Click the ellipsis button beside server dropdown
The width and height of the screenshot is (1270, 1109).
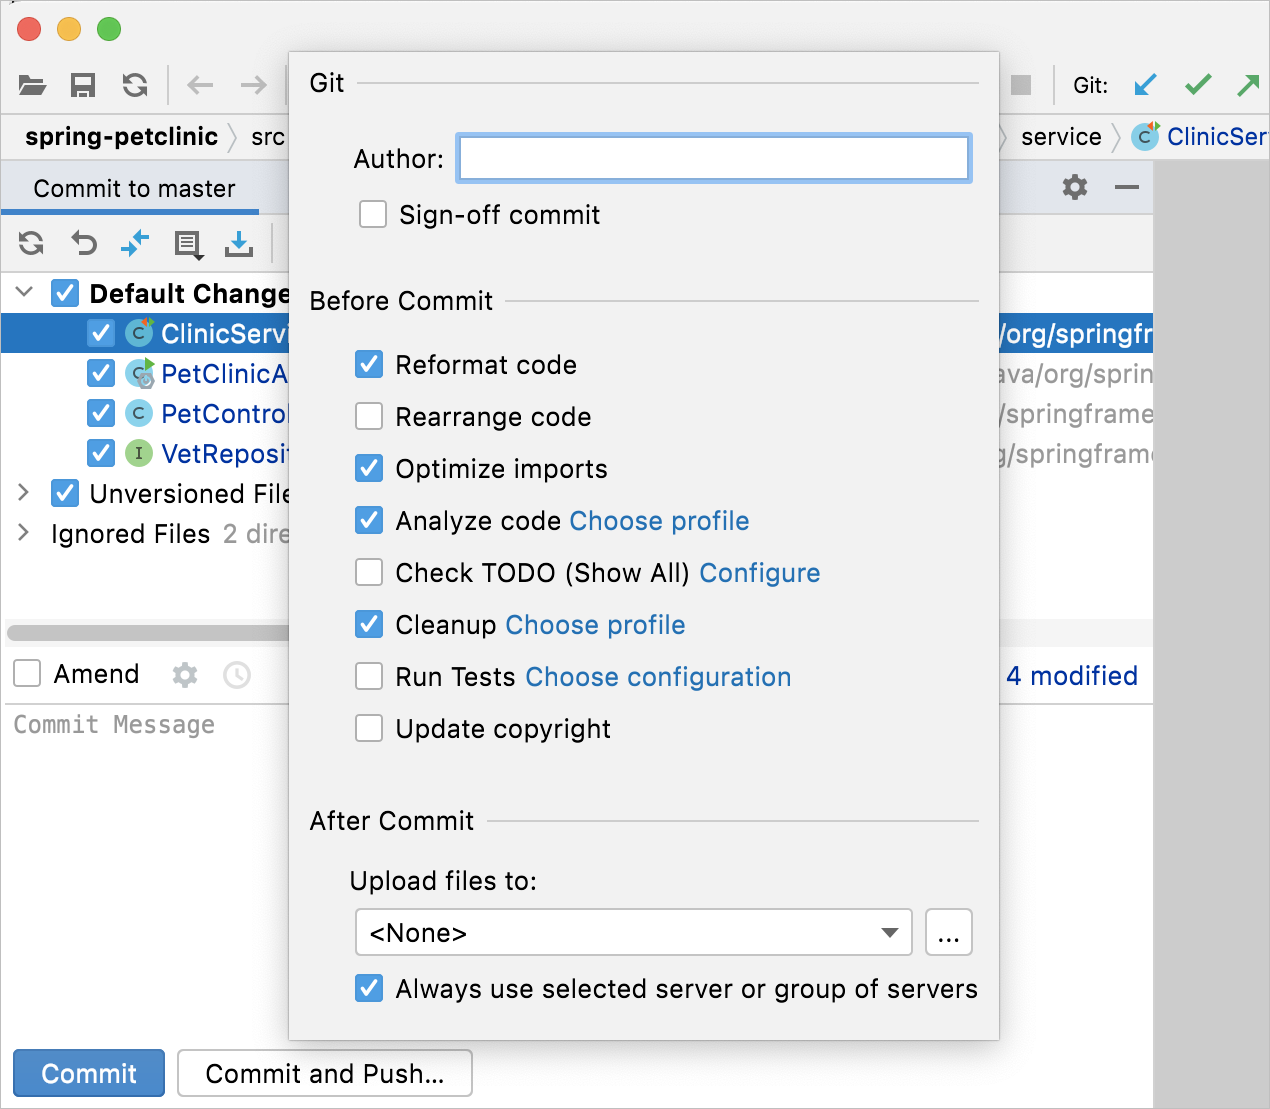click(949, 932)
